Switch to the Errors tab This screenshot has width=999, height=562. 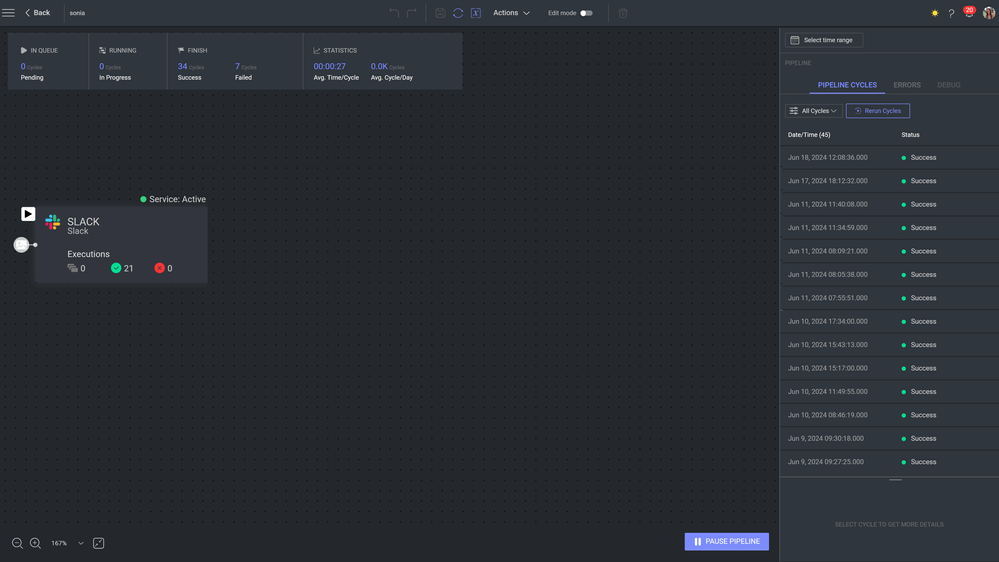pos(907,85)
